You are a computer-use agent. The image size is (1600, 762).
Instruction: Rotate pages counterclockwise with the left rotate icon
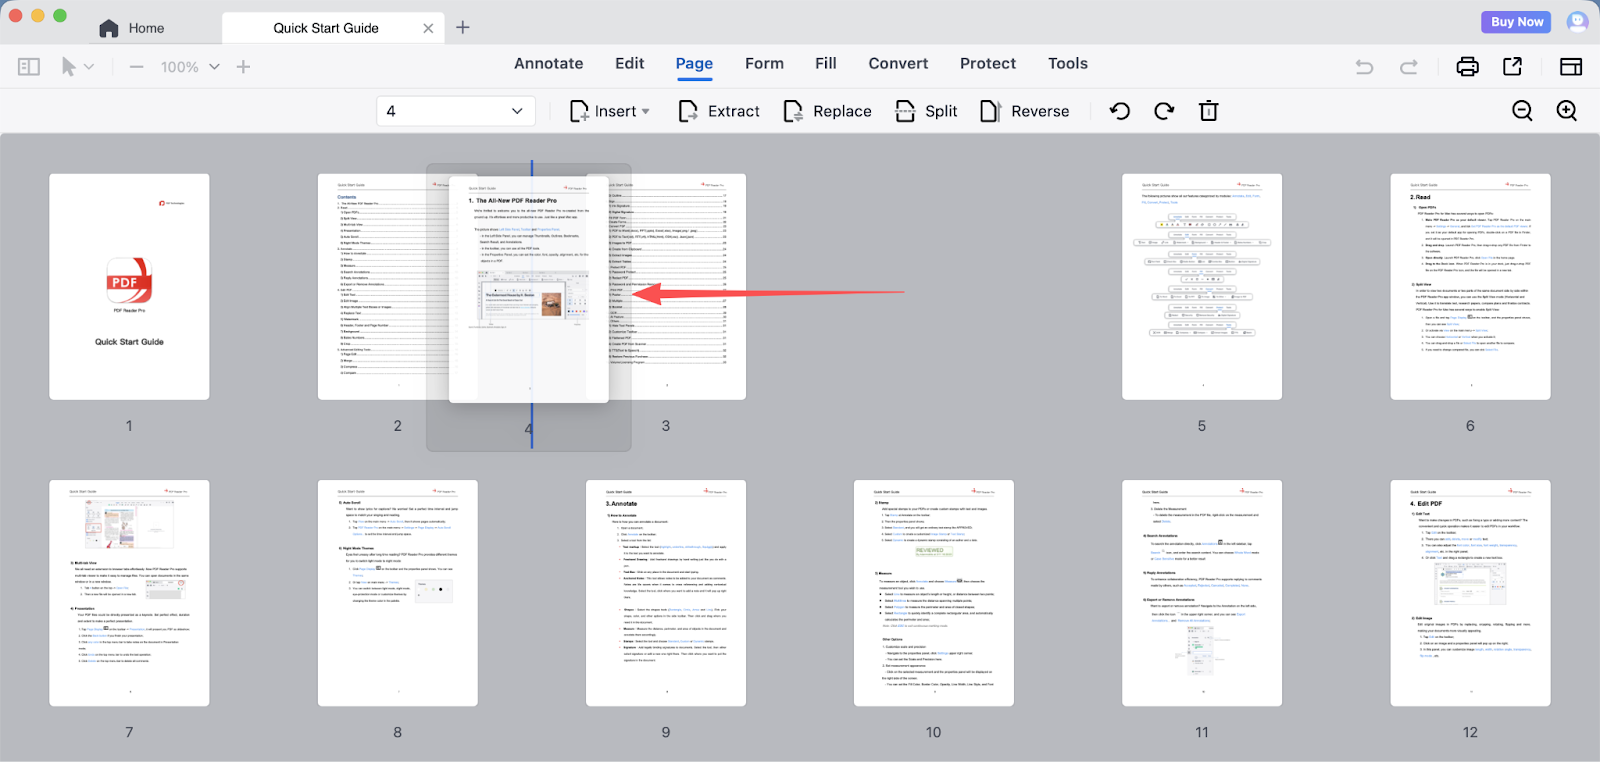point(1120,111)
